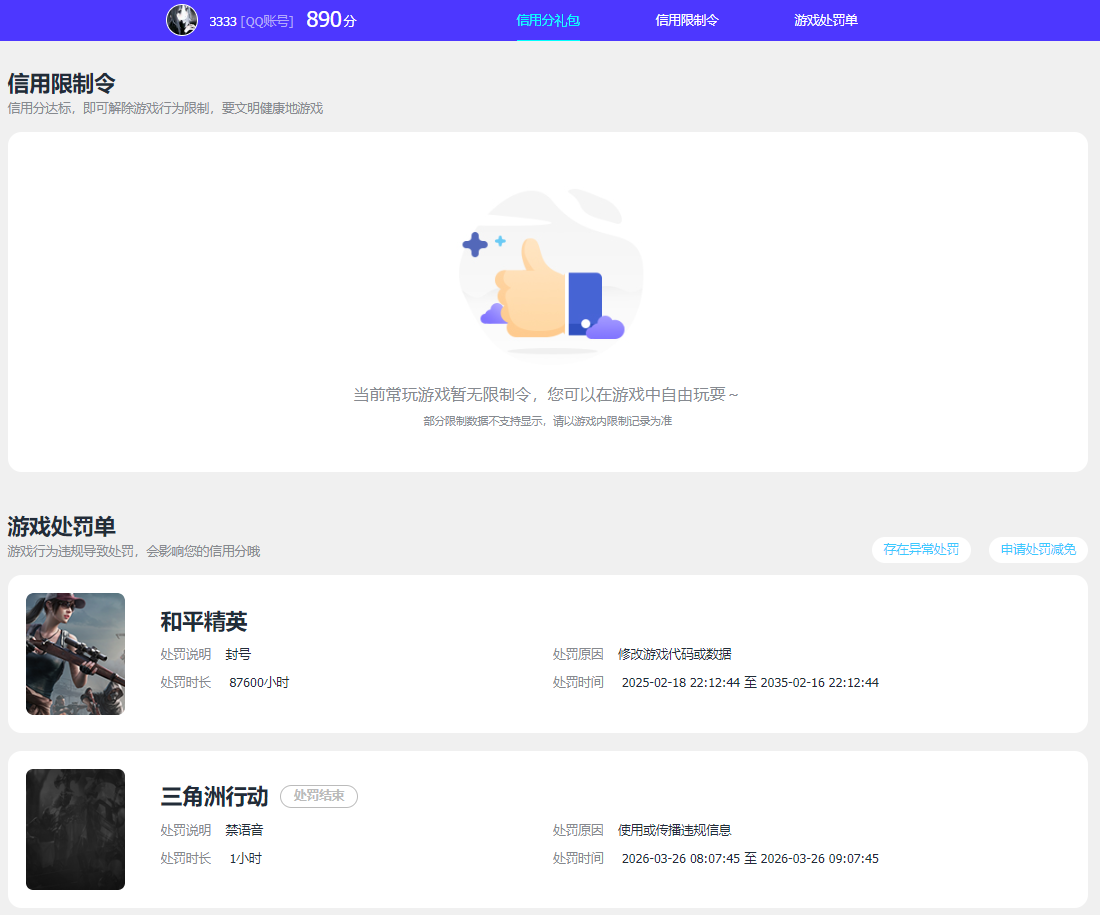Click the 修改游戏代码或数据 penalty reason
Image resolution: width=1100 pixels, height=915 pixels.
pyautogui.click(x=674, y=654)
